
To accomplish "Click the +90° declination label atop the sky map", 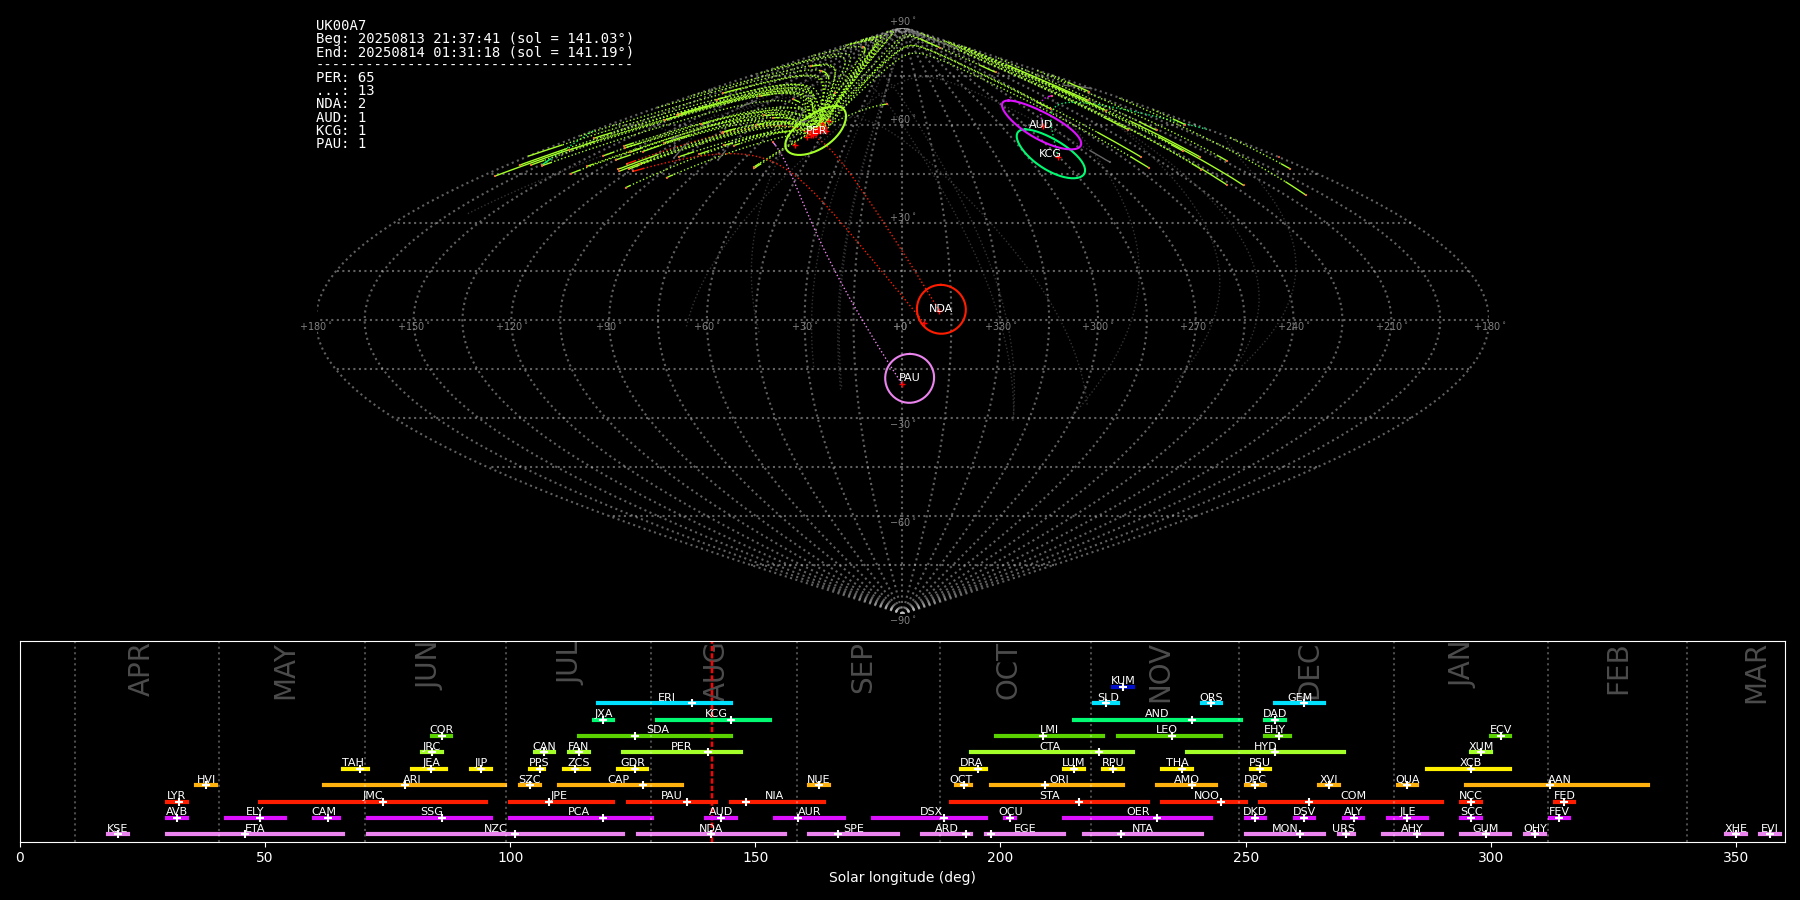I will click(902, 21).
